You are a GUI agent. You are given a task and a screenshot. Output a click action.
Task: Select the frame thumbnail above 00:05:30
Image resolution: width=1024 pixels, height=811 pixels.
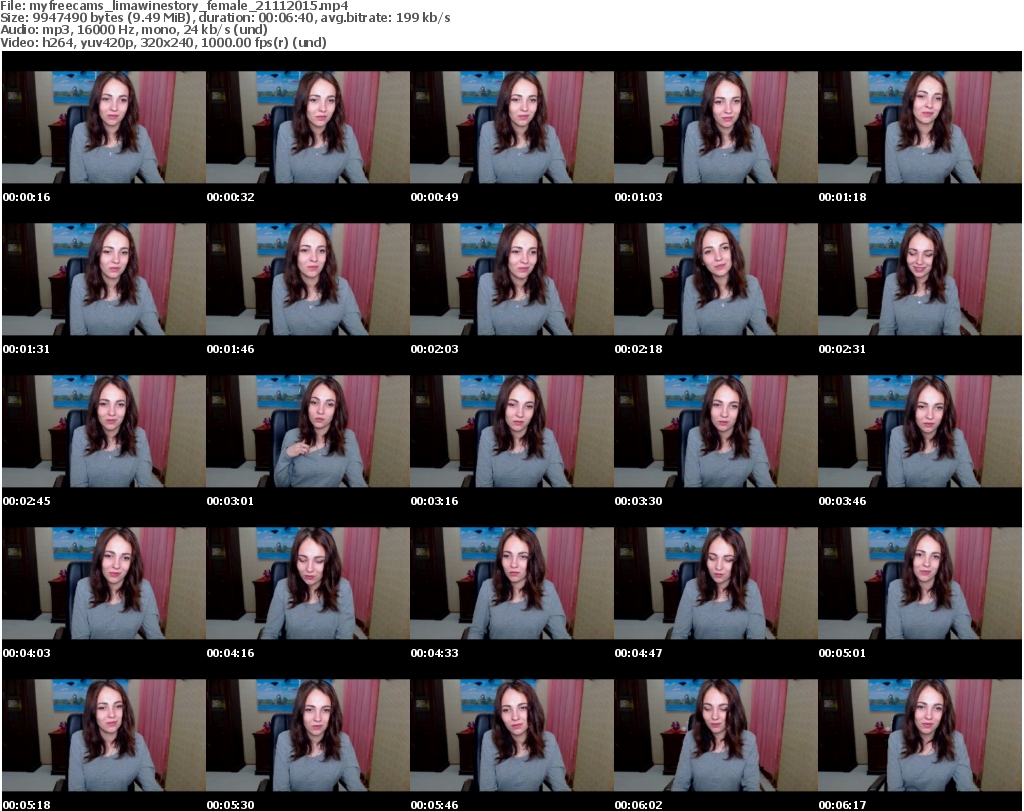pyautogui.click(x=308, y=736)
